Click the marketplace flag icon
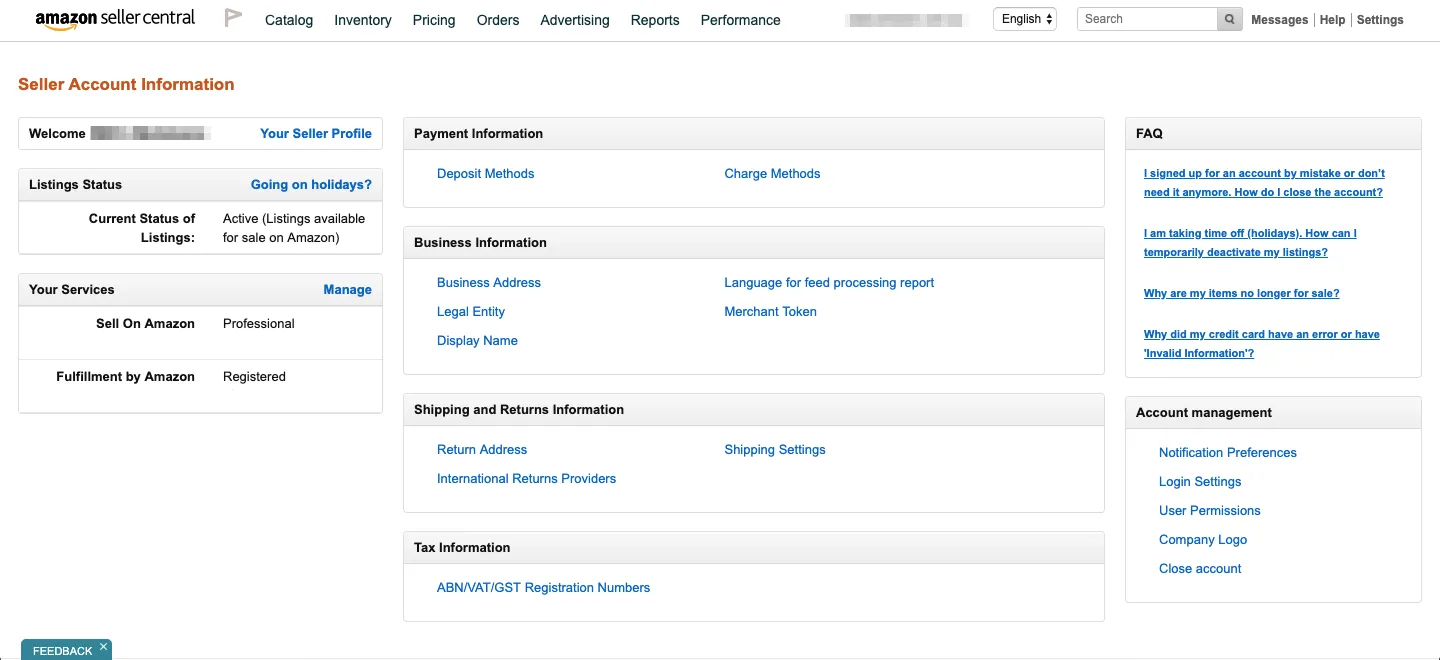1440x660 pixels. tap(233, 18)
